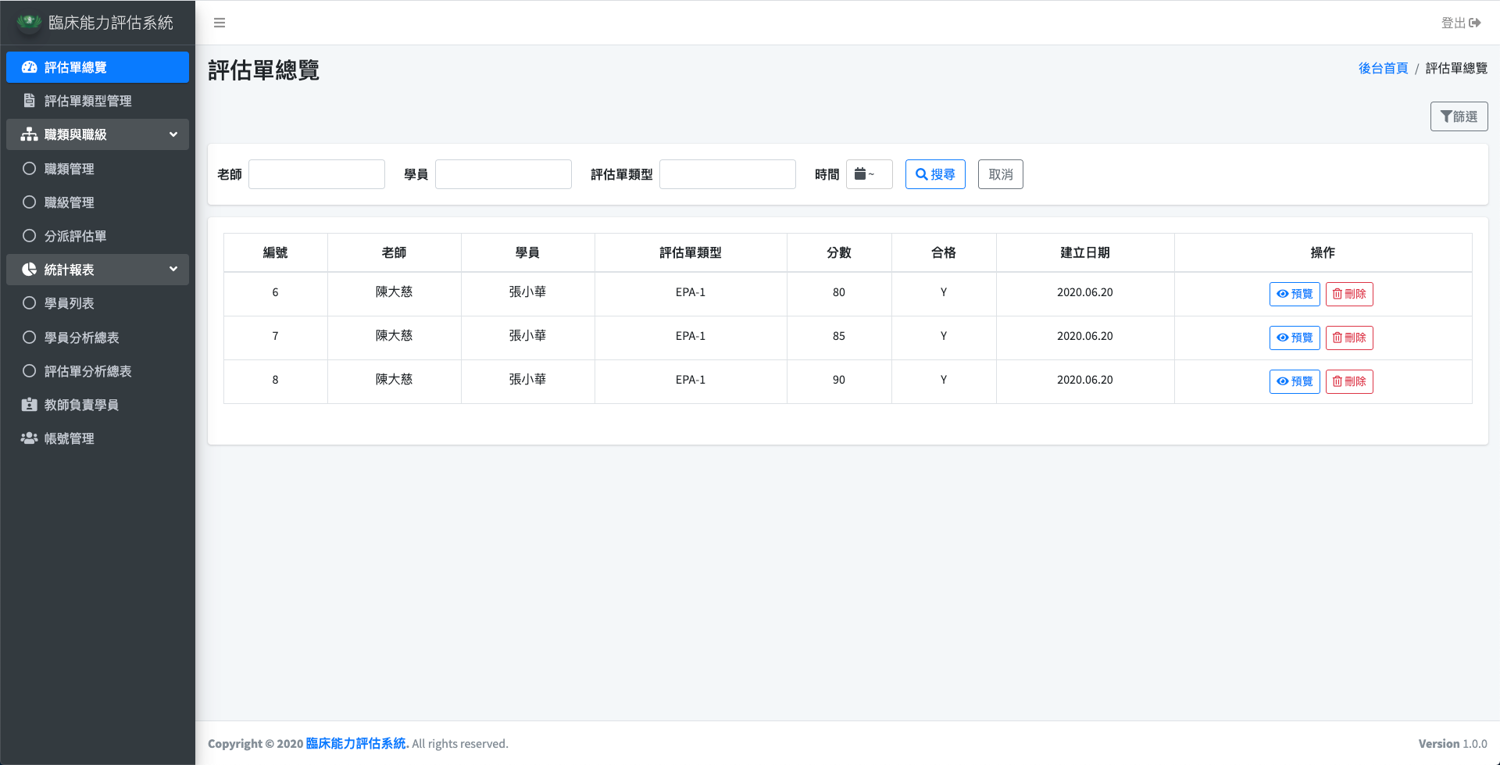Focus the 評估單類型 input field
The height and width of the screenshot is (765, 1500).
click(727, 174)
